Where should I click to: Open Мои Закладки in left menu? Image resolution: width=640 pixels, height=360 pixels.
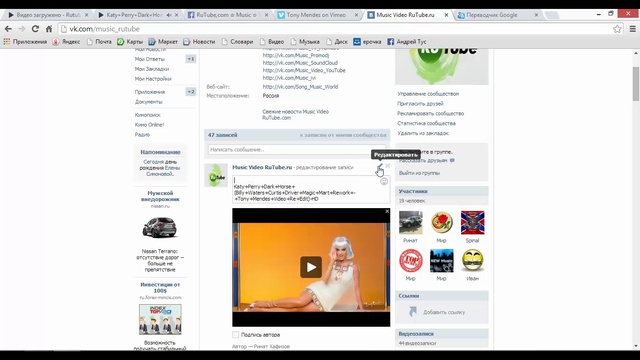[x=152, y=69]
